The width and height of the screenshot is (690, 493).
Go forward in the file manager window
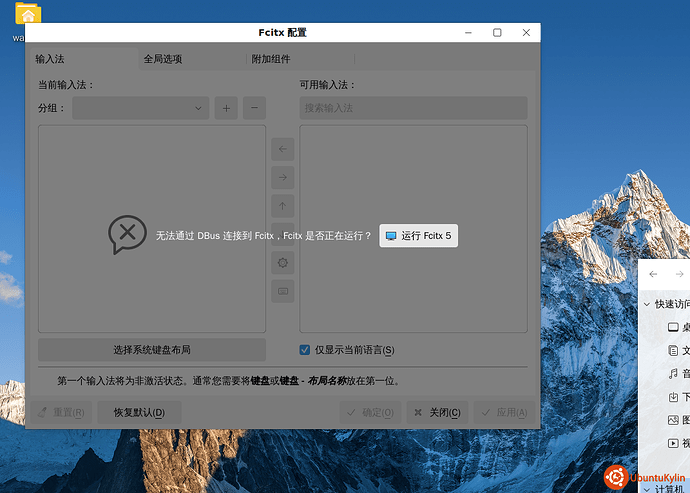(x=679, y=274)
